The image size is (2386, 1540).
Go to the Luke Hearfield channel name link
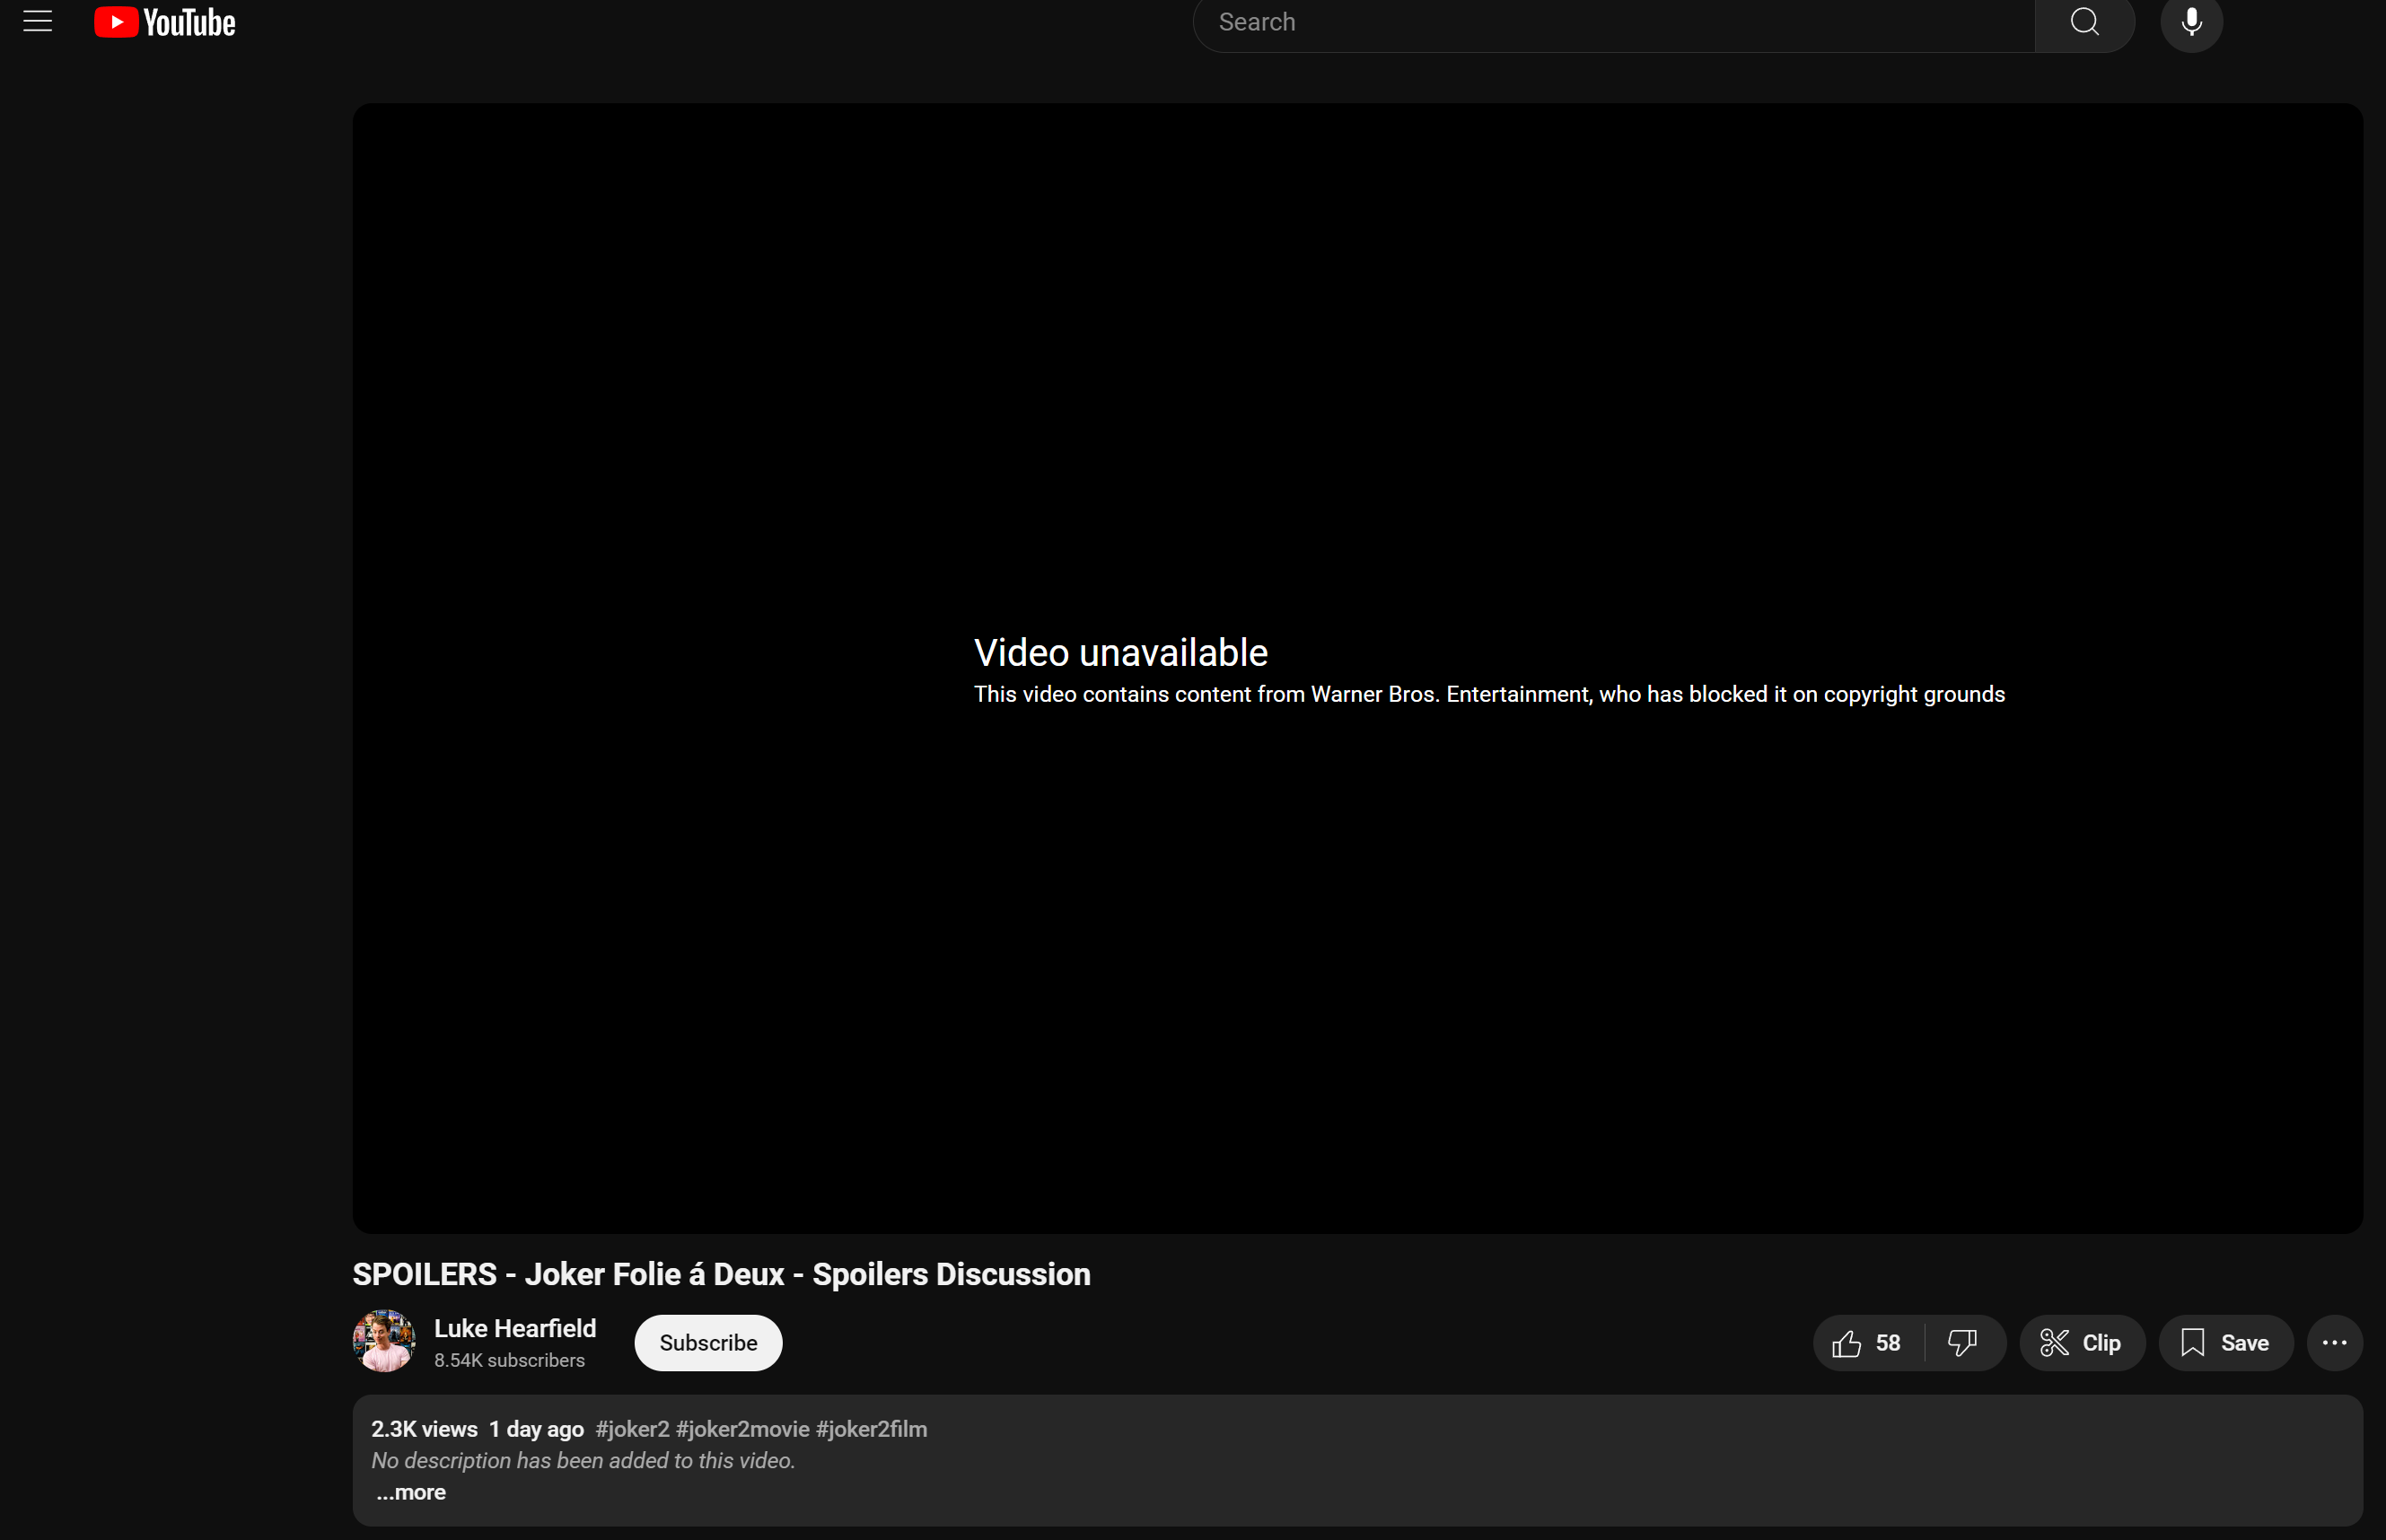pos(515,1328)
